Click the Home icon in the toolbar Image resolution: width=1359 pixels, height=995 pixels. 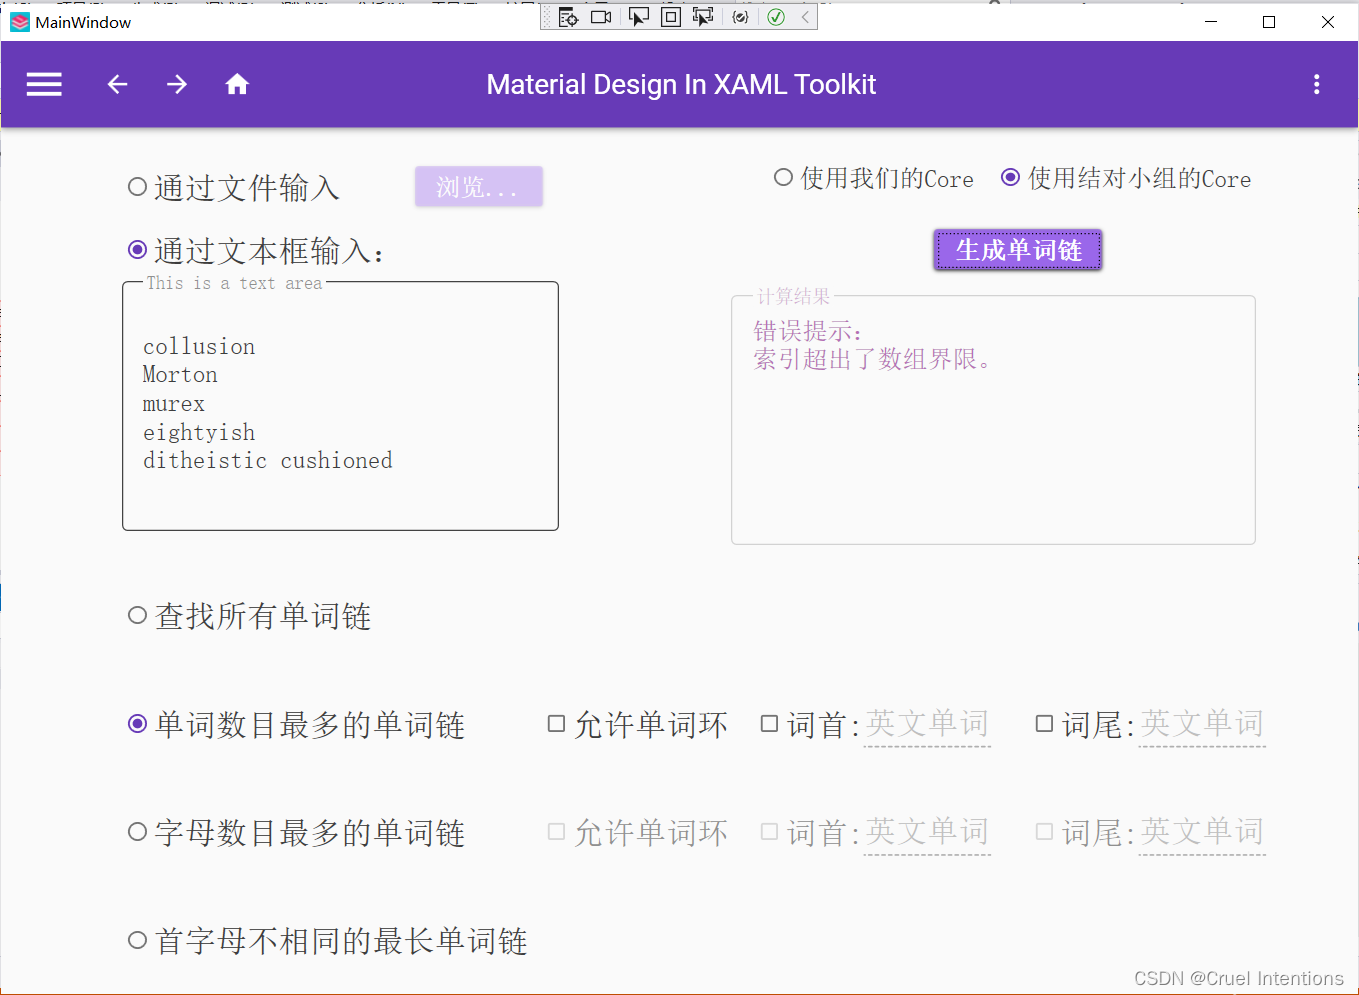[x=237, y=84]
